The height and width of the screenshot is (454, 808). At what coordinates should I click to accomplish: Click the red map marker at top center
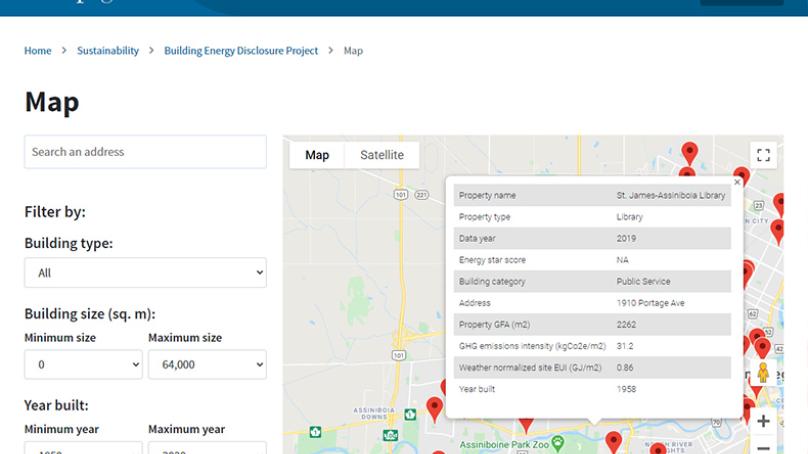pyautogui.click(x=689, y=152)
